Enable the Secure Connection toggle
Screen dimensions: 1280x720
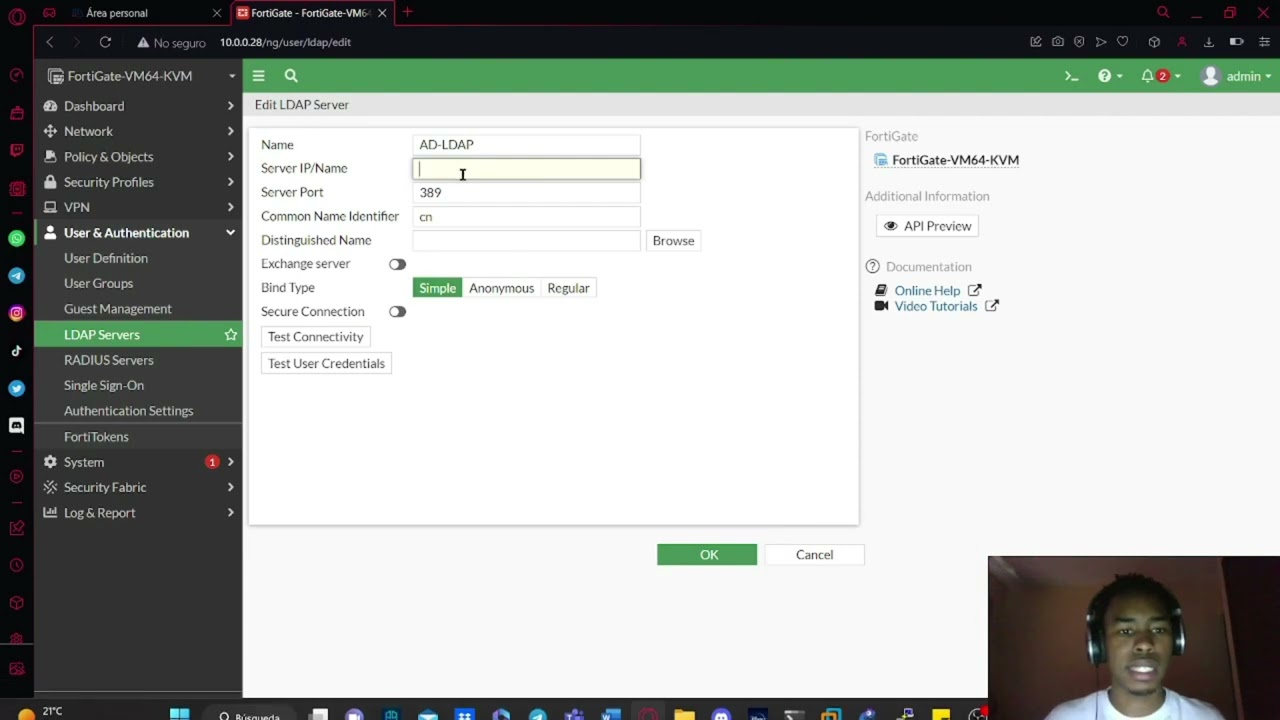coord(397,312)
